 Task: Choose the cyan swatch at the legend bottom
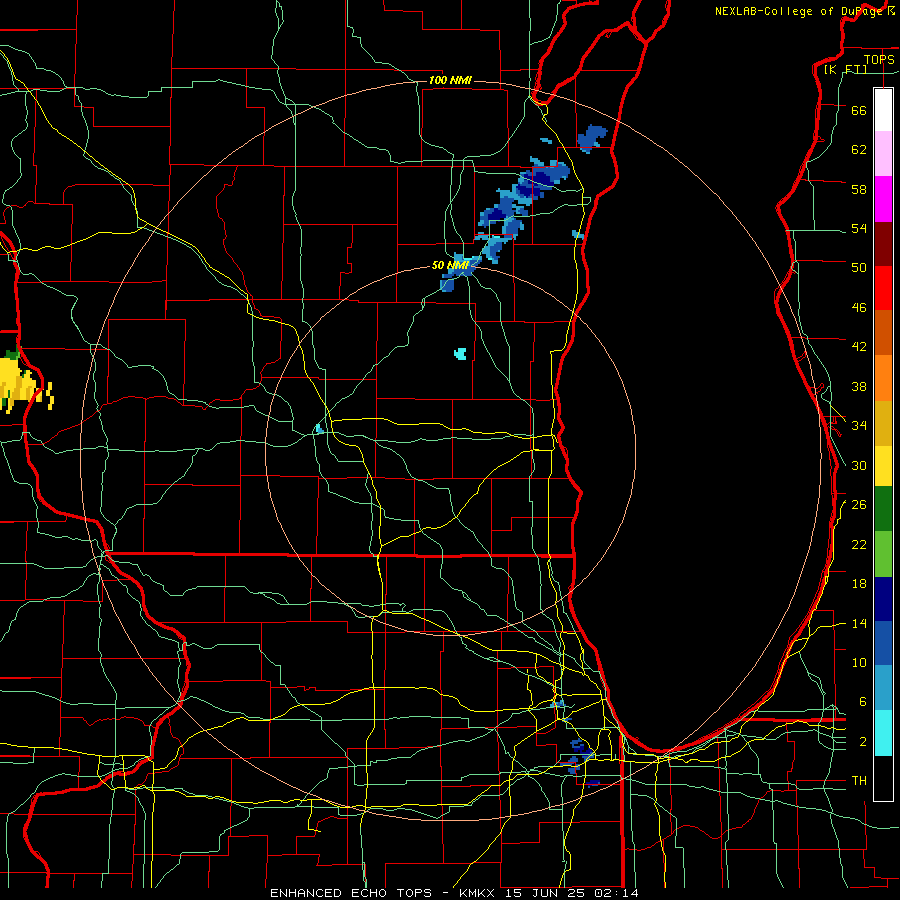click(x=883, y=733)
